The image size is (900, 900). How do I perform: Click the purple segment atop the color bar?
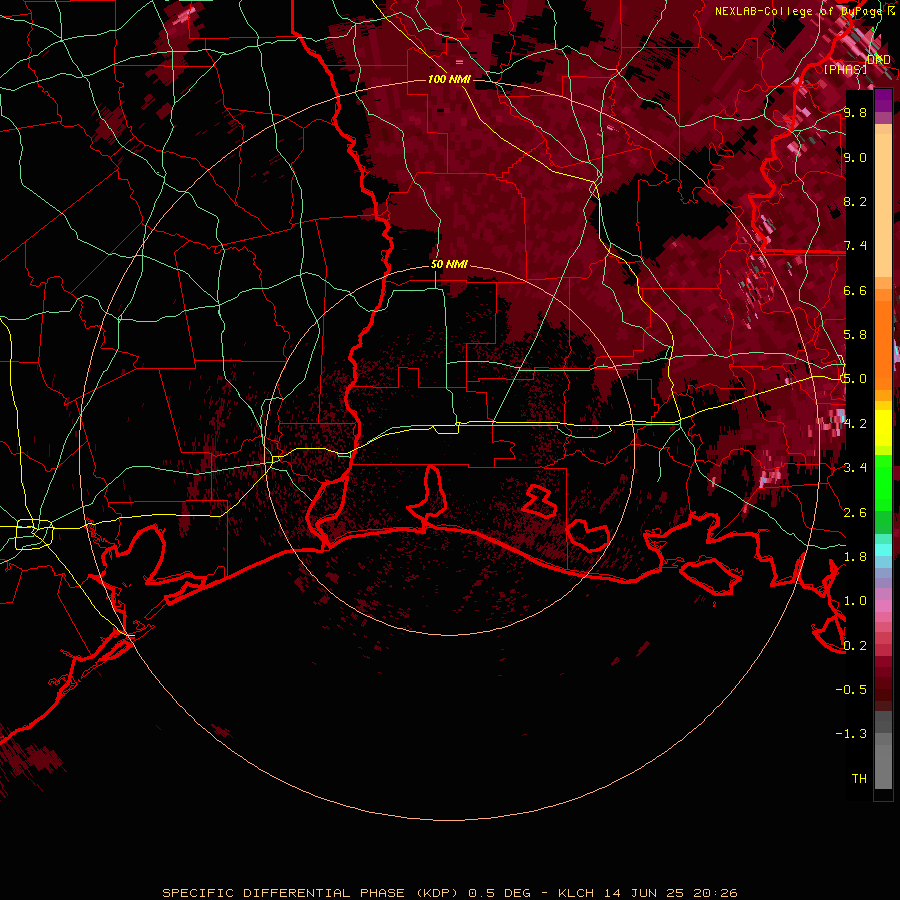(883, 101)
